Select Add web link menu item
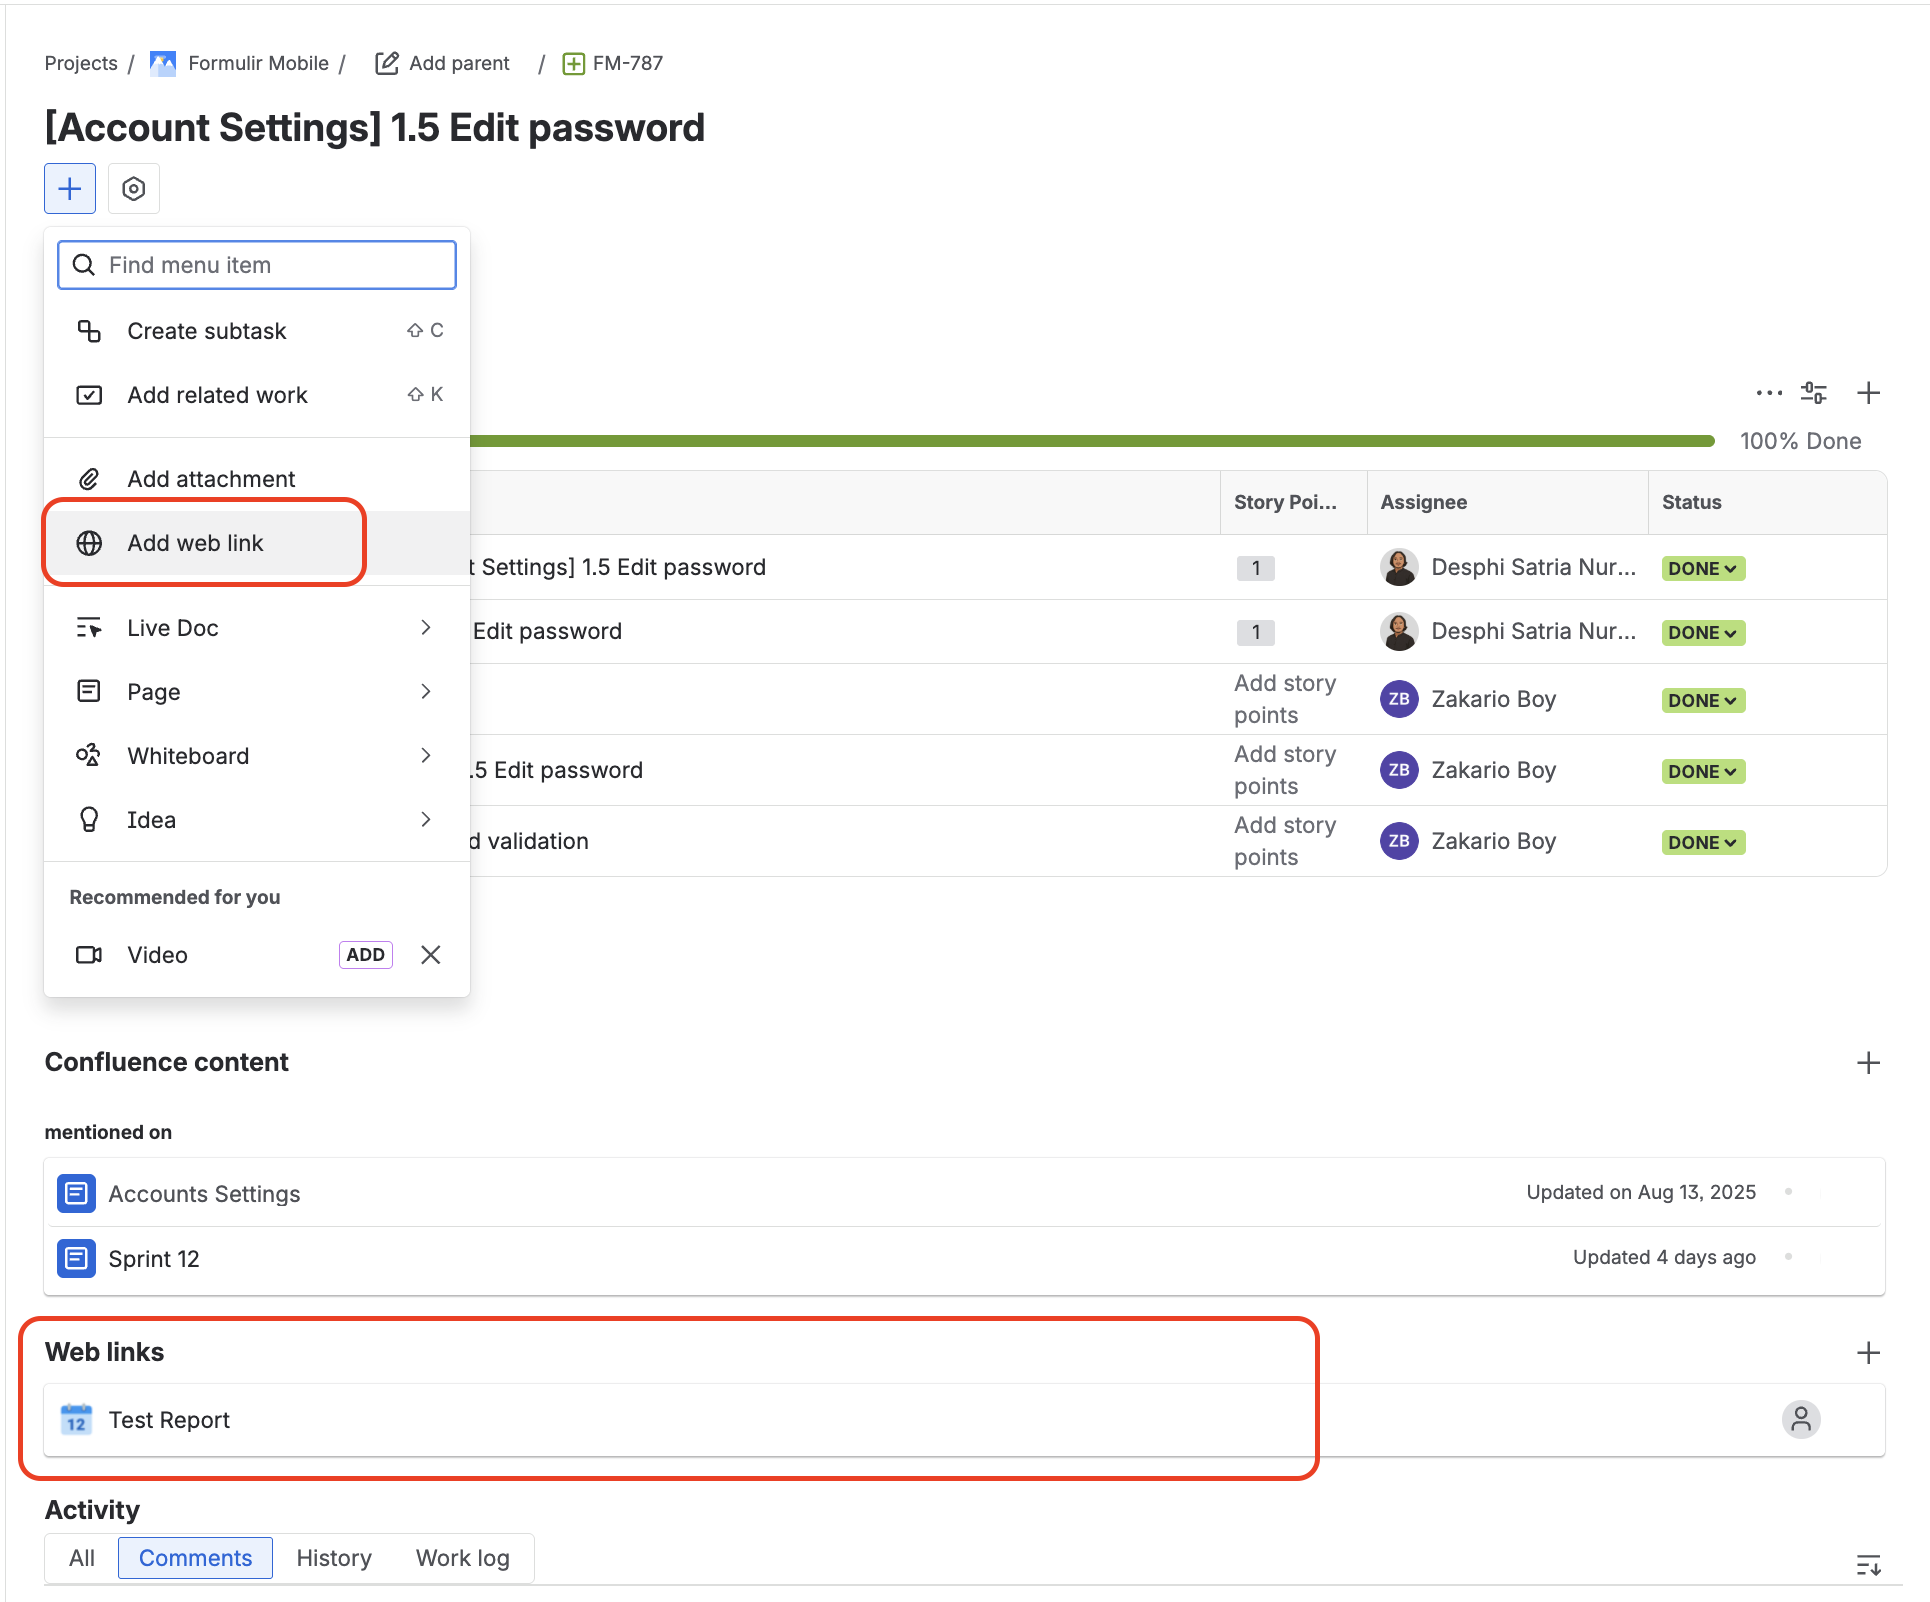The image size is (1930, 1602). (x=196, y=543)
